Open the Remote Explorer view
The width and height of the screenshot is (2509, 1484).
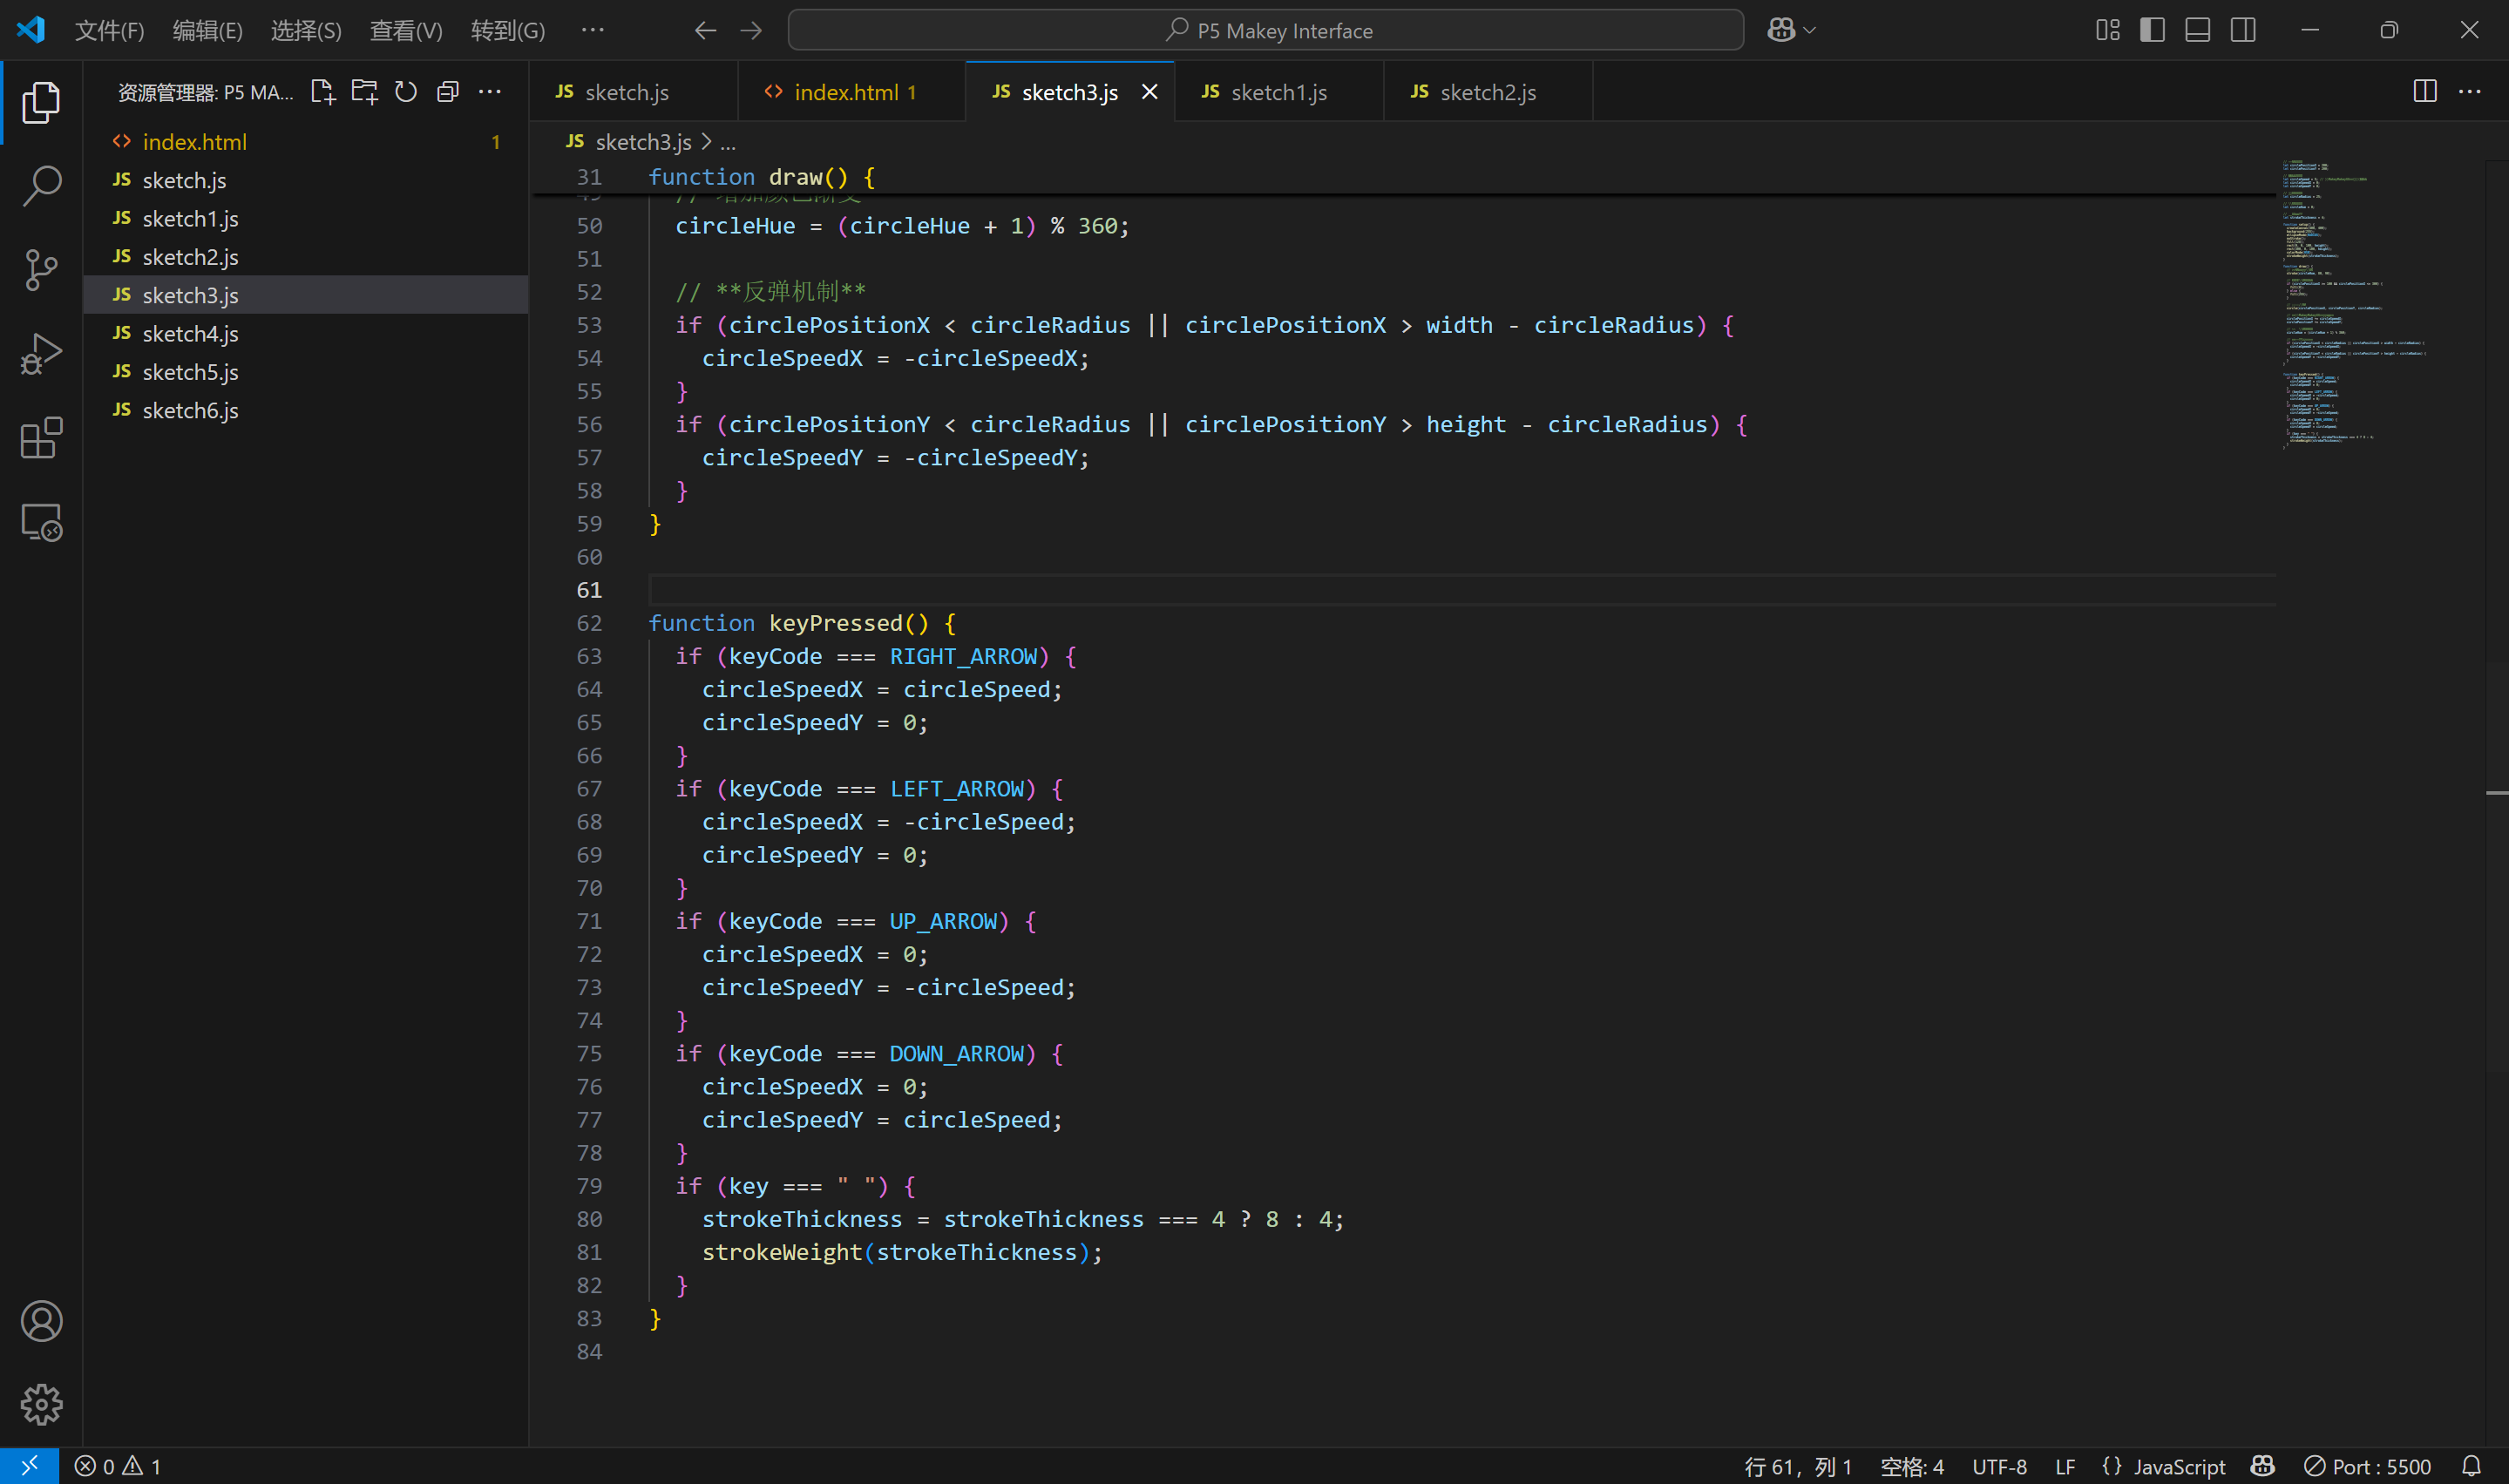(x=41, y=521)
